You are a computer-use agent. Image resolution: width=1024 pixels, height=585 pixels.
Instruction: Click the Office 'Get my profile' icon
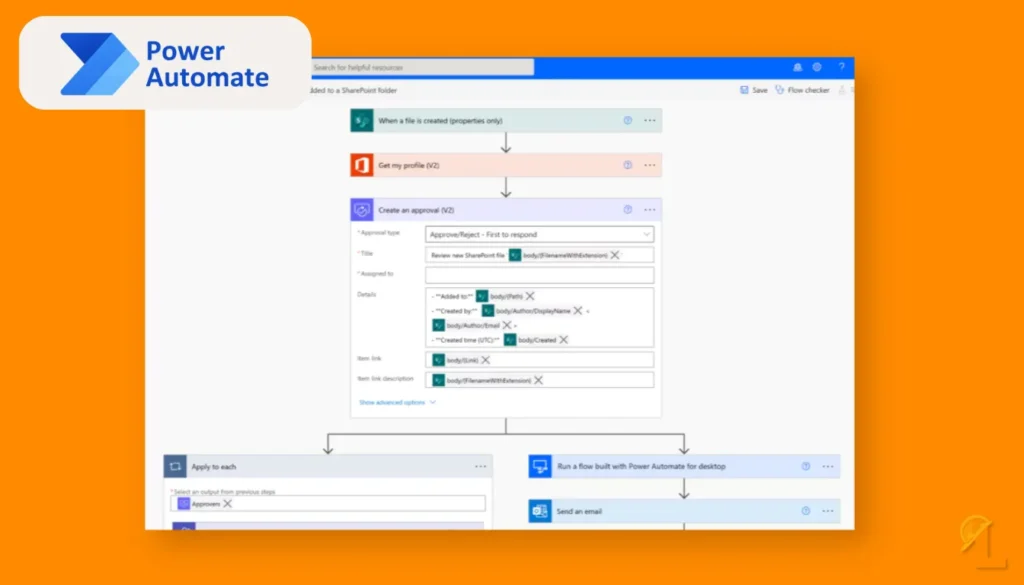[x=362, y=165]
